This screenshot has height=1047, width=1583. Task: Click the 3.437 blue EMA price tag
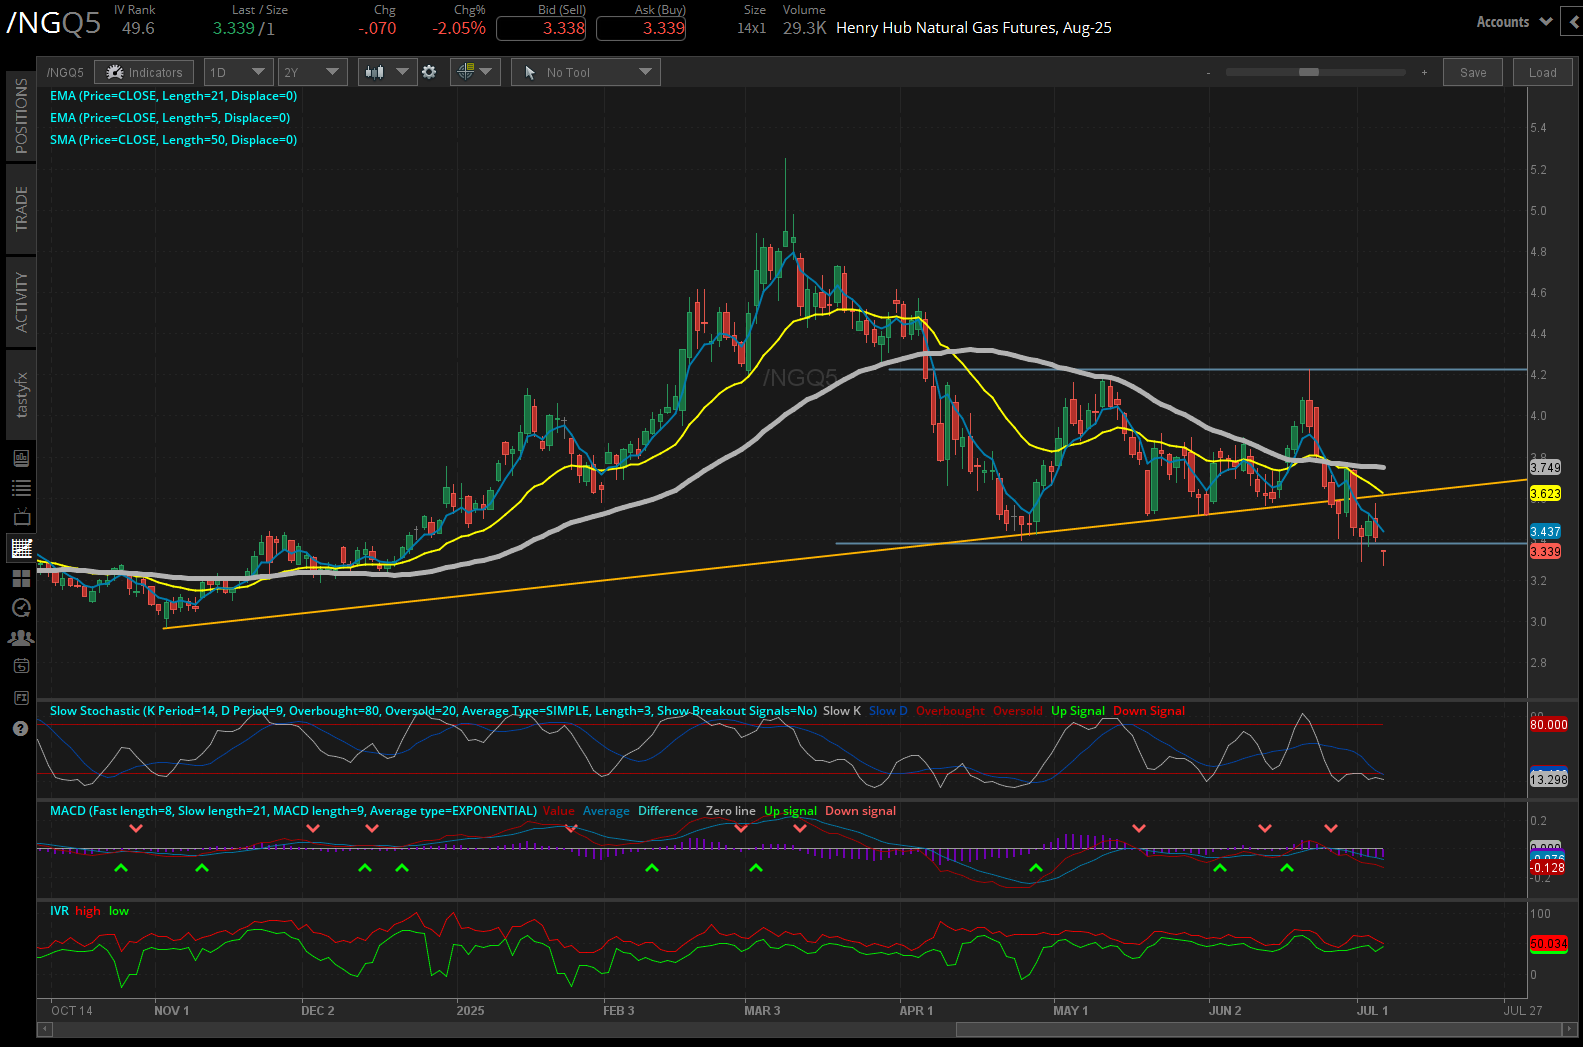coord(1545,532)
